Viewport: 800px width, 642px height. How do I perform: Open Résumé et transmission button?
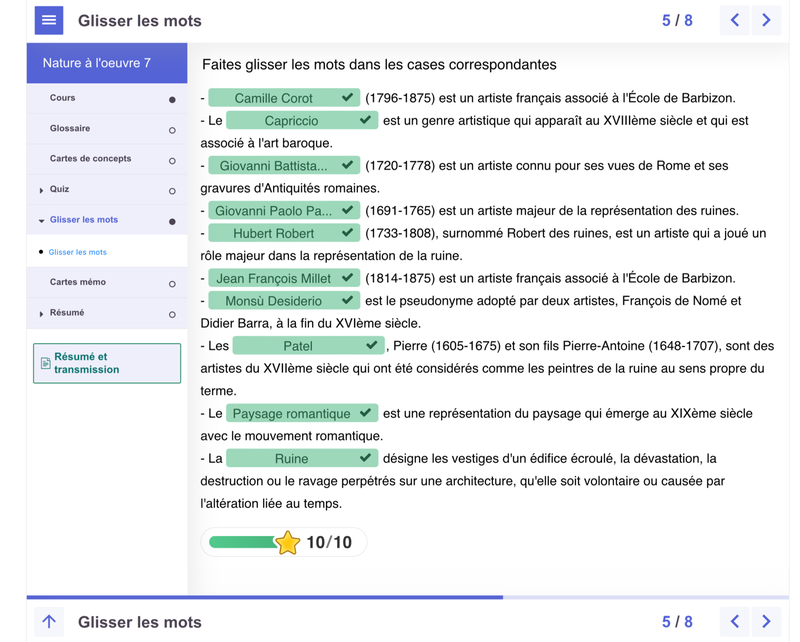tap(107, 363)
